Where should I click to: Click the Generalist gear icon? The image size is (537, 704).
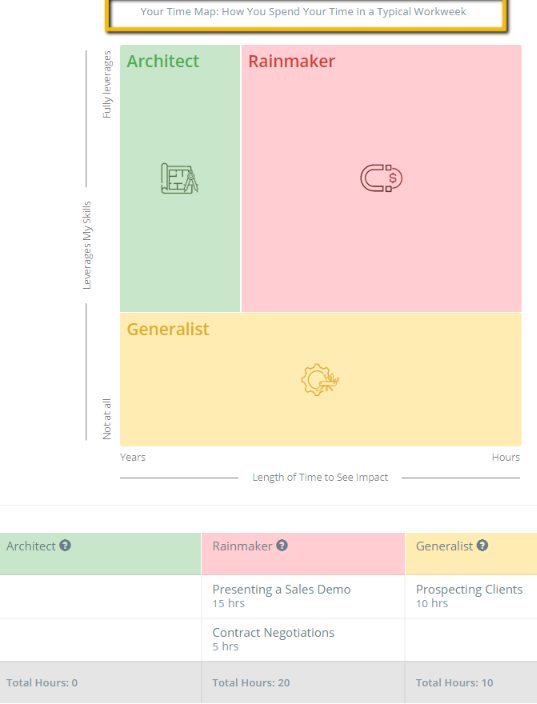(320, 379)
